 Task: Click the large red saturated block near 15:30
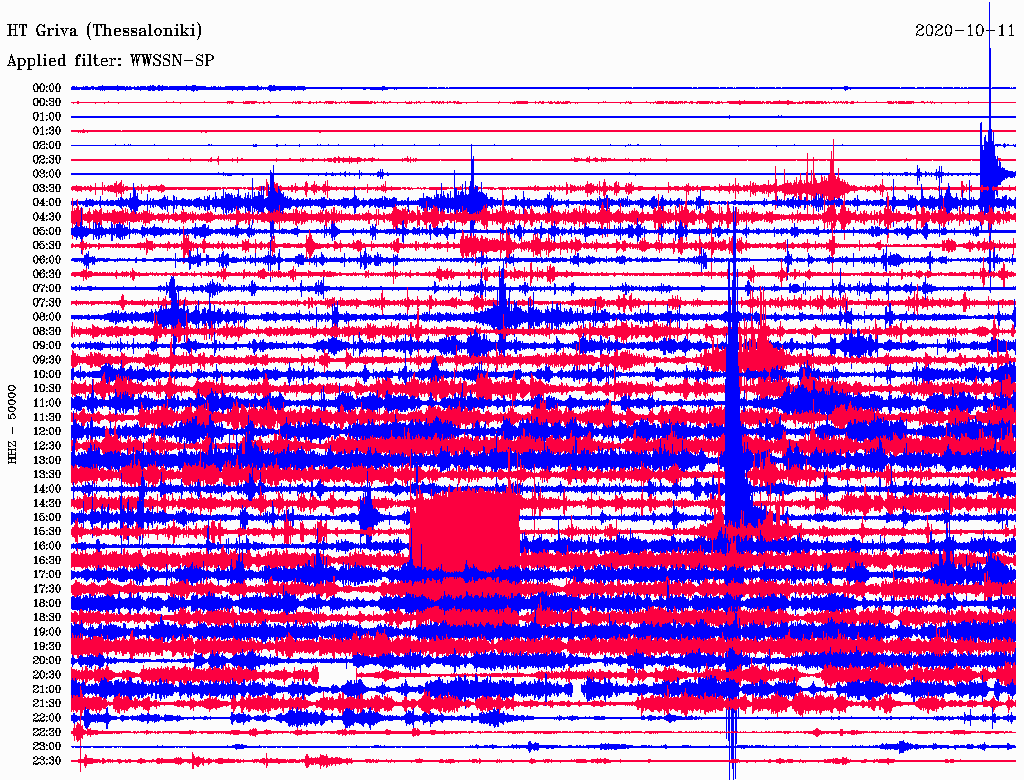465,531
